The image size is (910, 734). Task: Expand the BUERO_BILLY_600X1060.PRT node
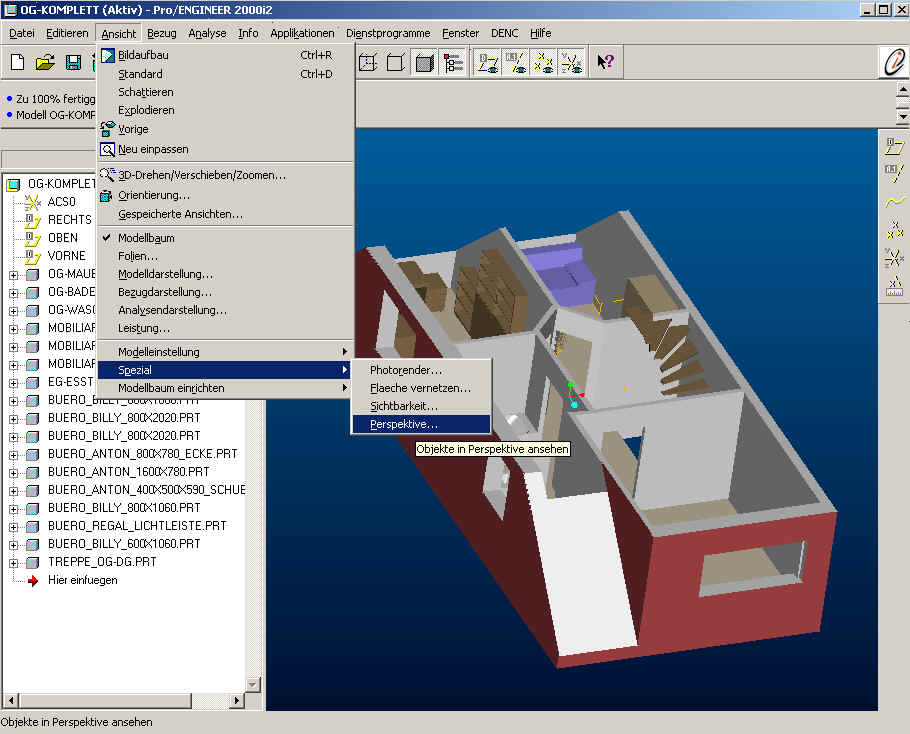(13, 544)
